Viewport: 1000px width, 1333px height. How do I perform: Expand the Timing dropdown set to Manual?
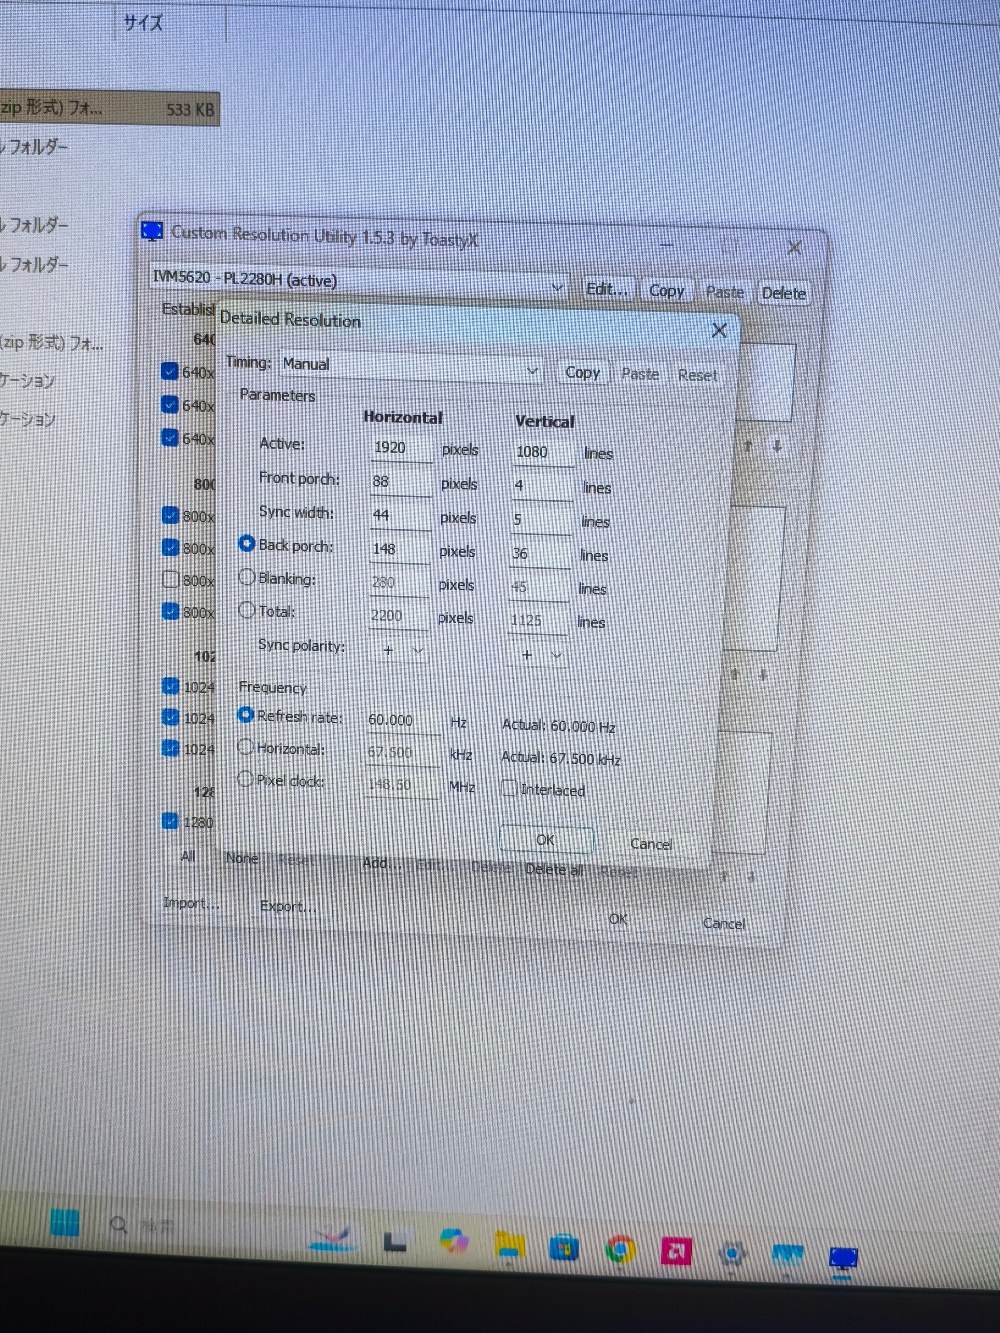[411, 367]
